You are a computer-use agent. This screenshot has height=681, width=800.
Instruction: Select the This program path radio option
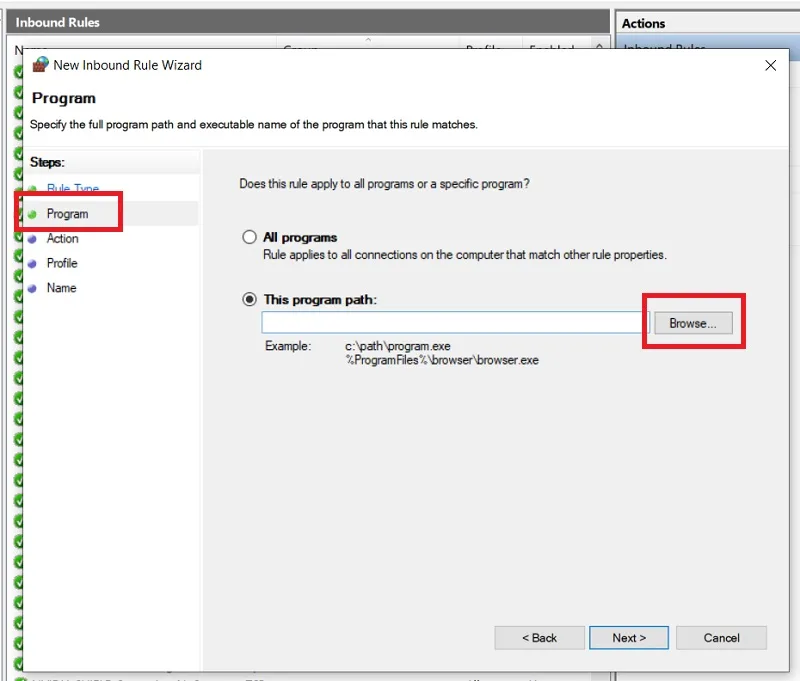pyautogui.click(x=249, y=299)
